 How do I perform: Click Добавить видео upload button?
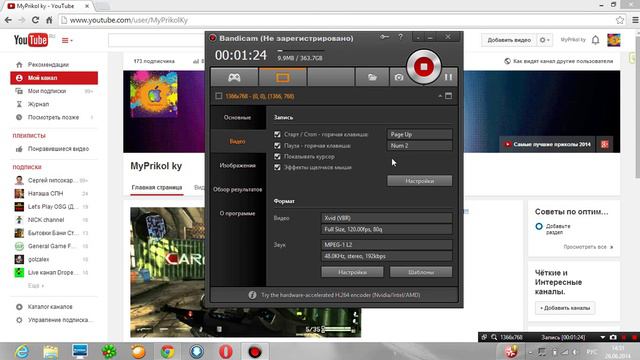click(509, 40)
